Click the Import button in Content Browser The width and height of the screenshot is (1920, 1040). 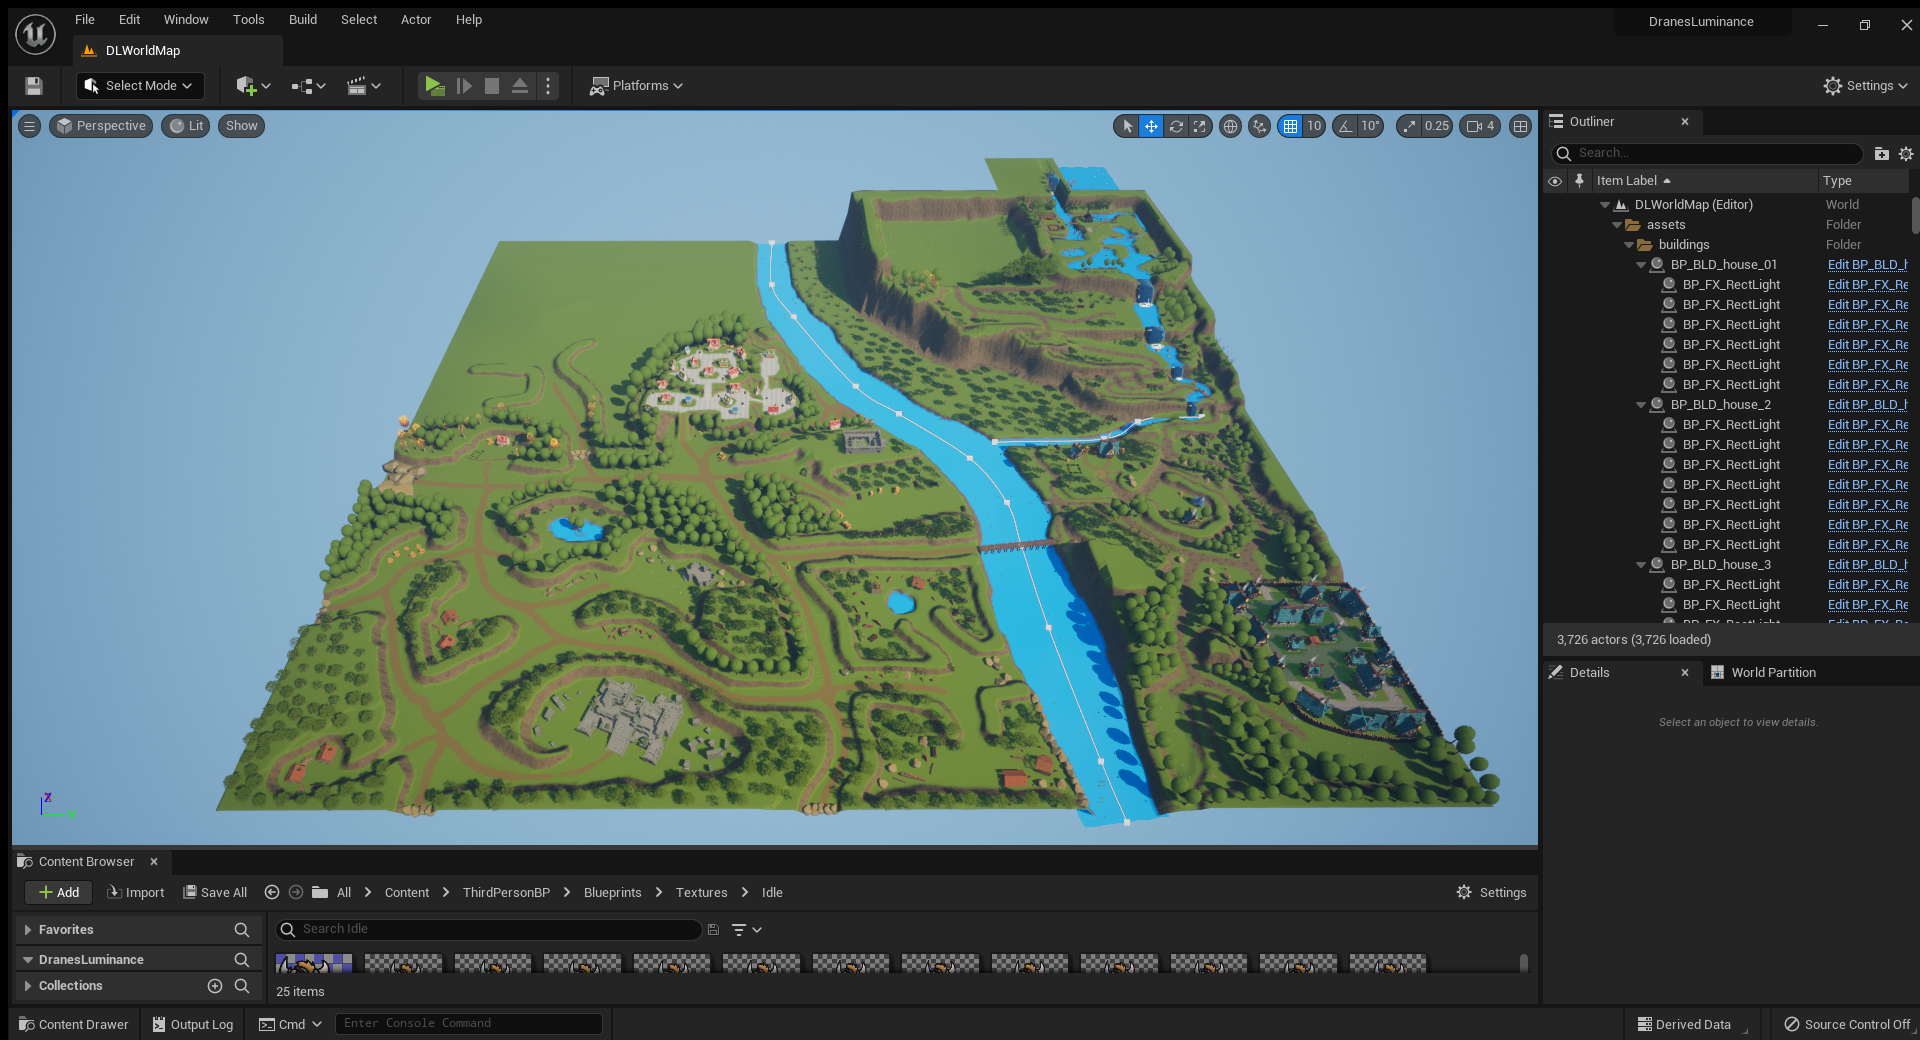(x=135, y=893)
